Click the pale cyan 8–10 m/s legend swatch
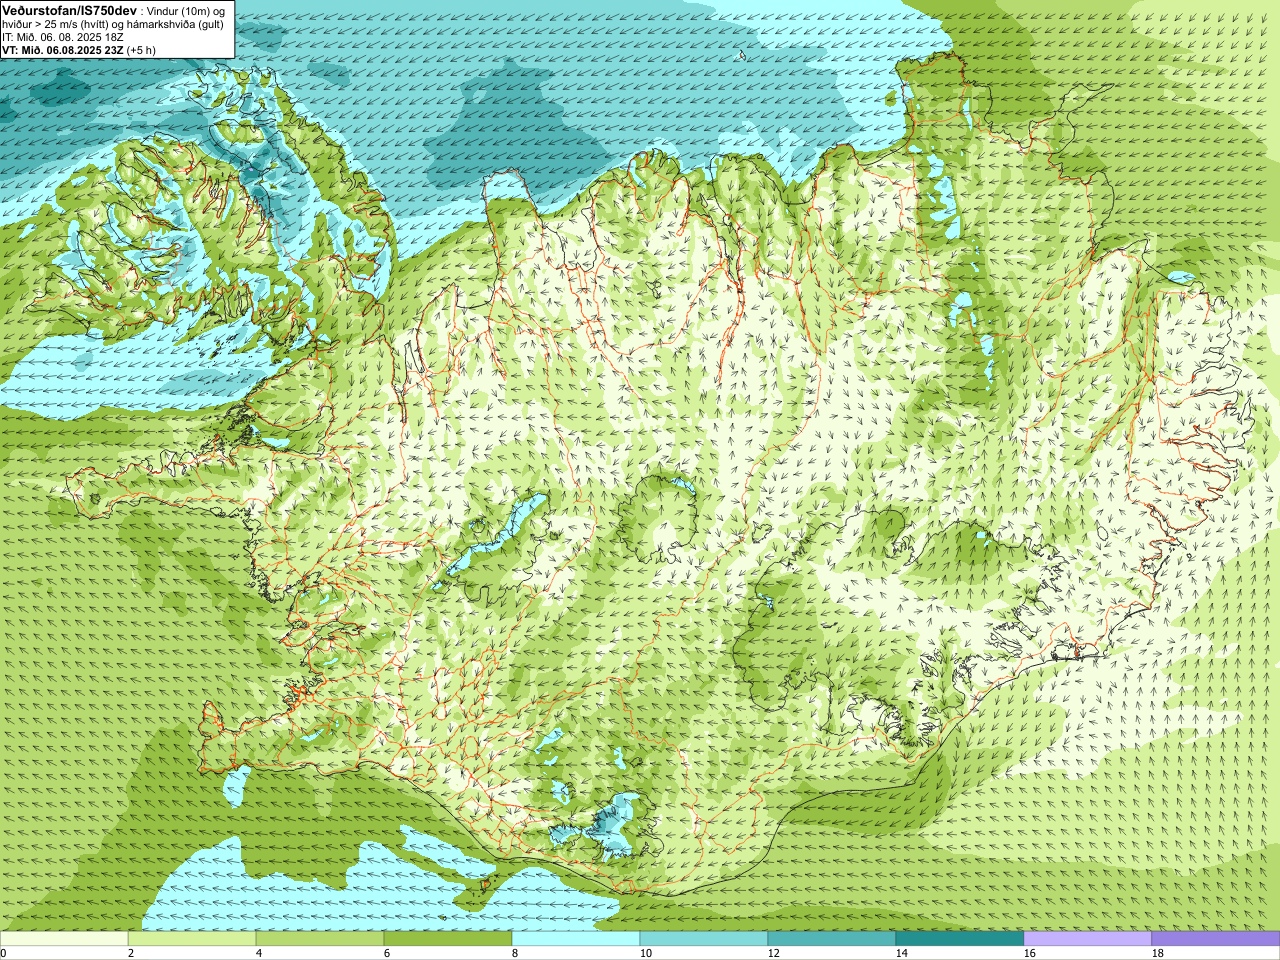Screen dimensions: 1280x960 576,939
